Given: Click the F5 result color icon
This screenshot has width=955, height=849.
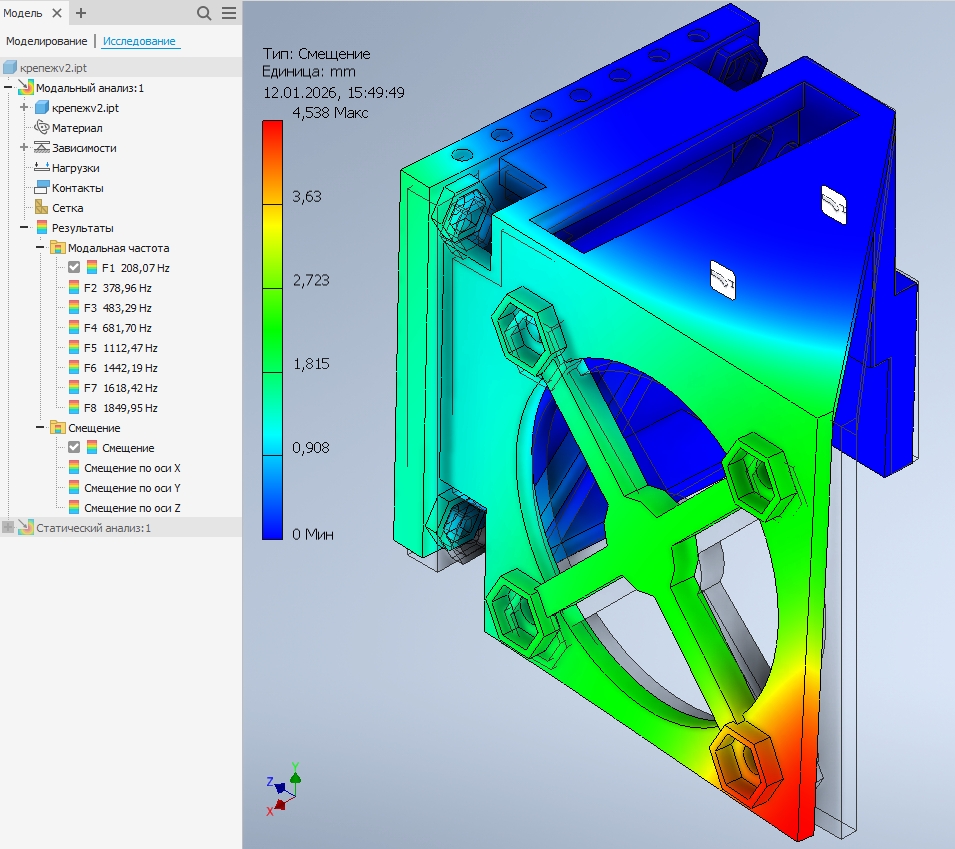Looking at the screenshot, I should pyautogui.click(x=74, y=348).
